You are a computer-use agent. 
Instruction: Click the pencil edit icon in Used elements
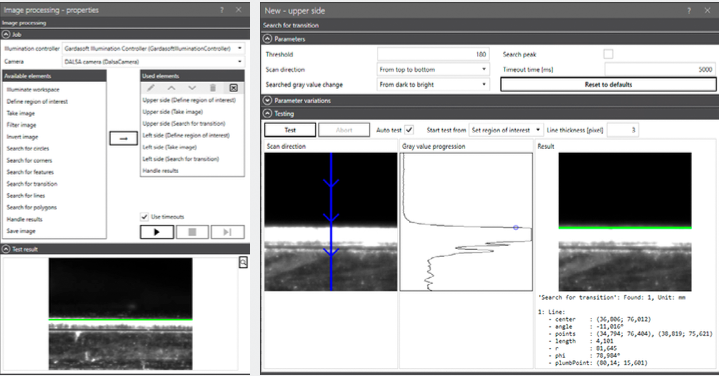click(x=150, y=88)
